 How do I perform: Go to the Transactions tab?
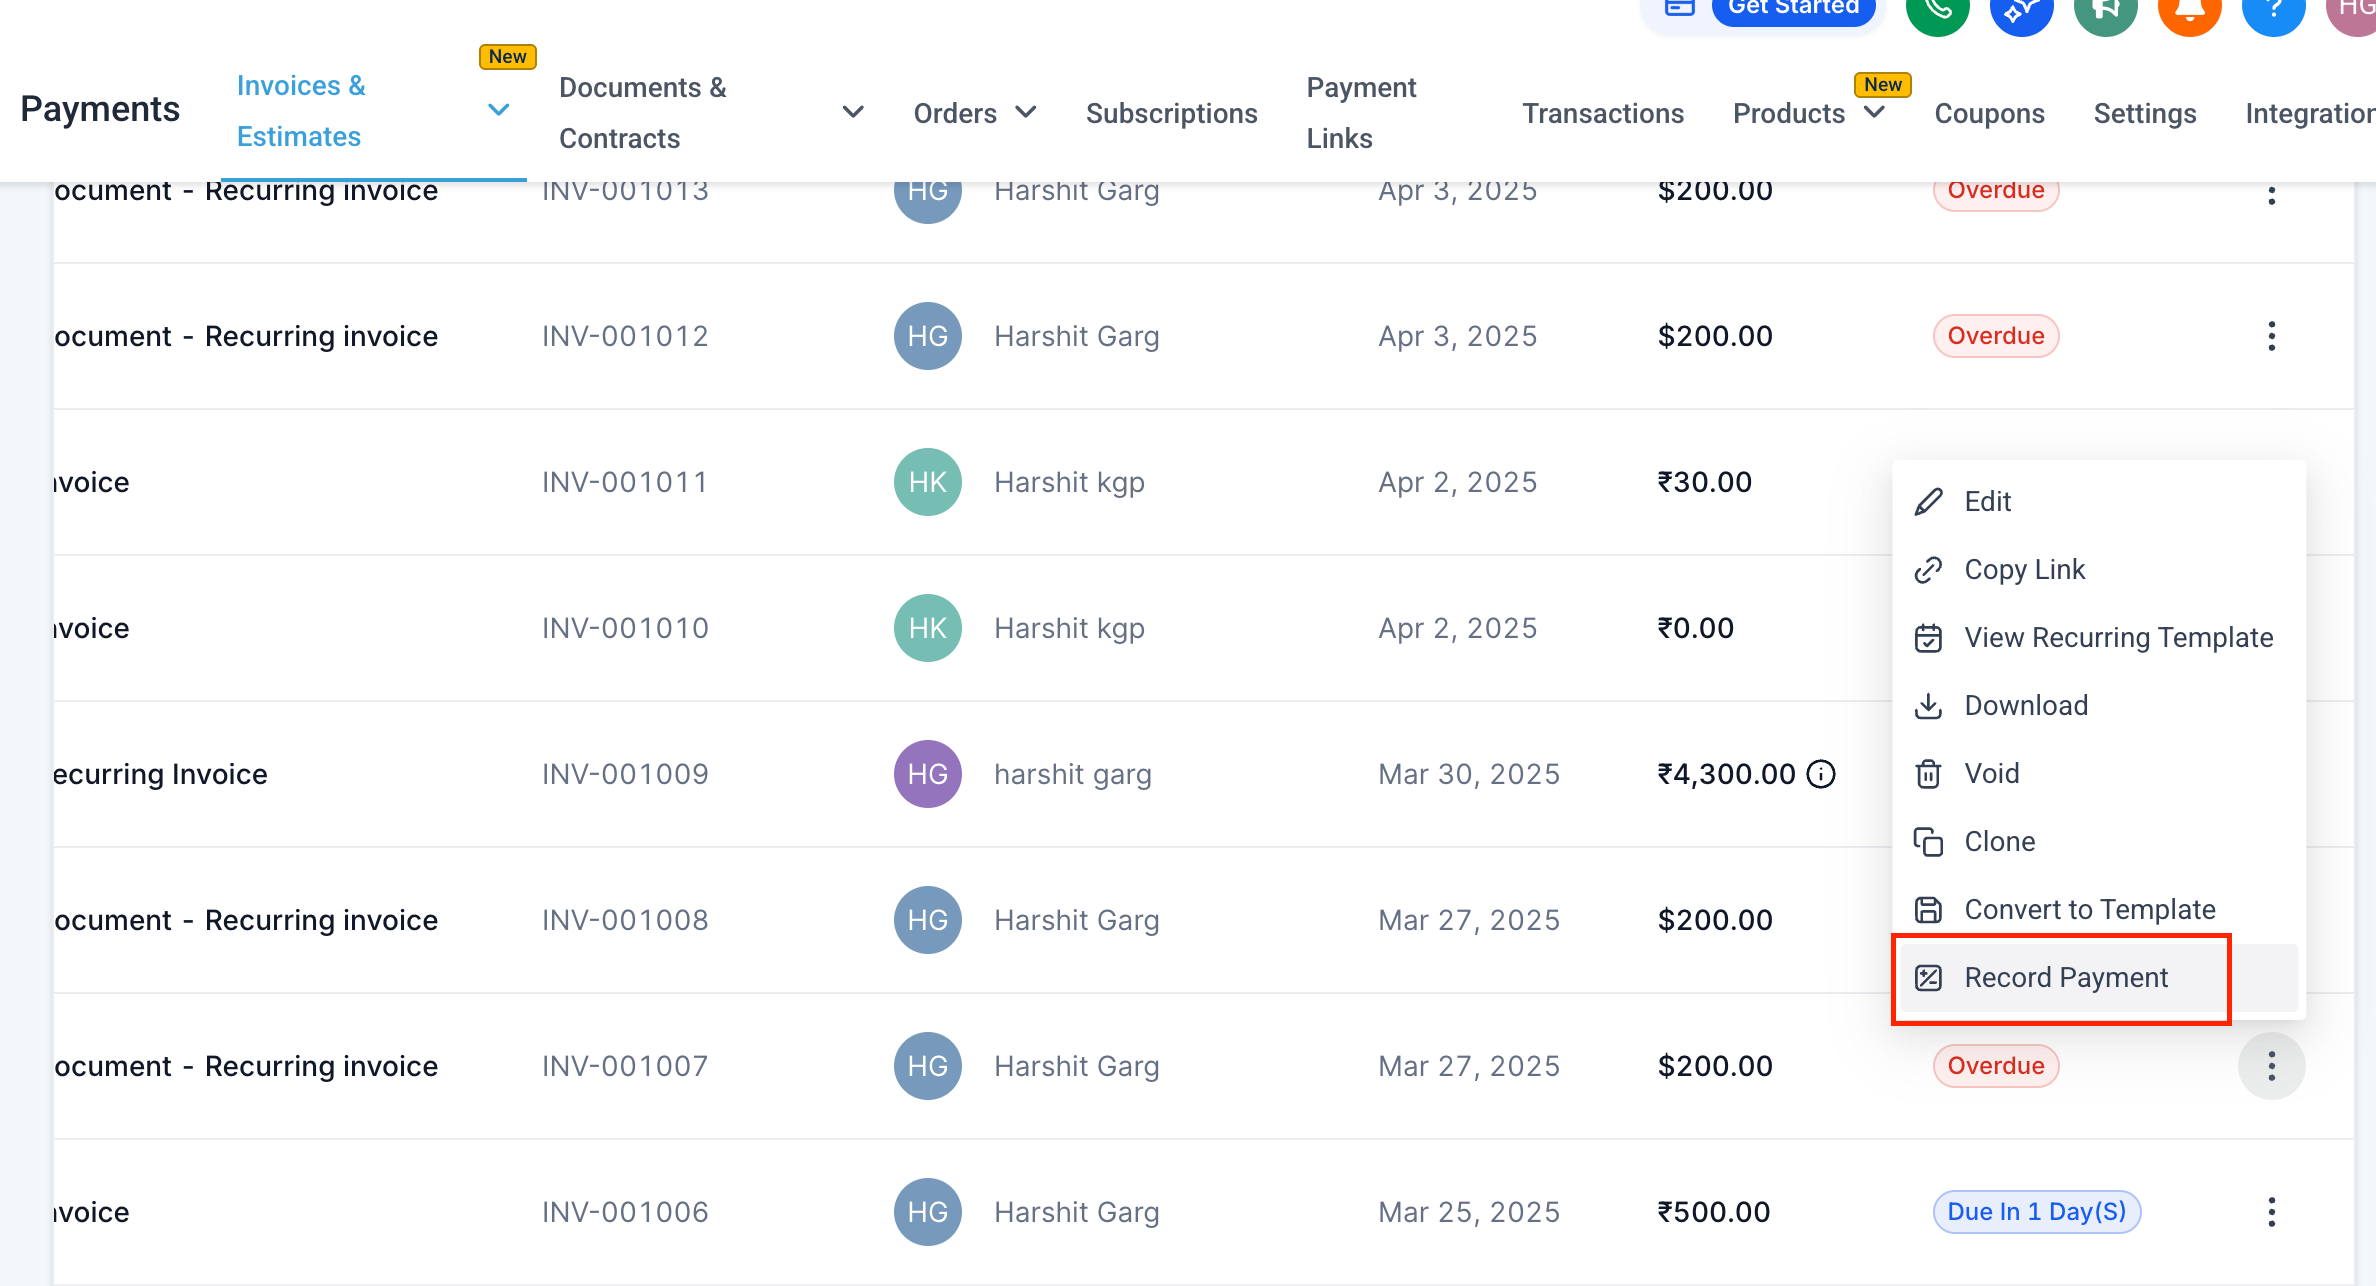[1602, 114]
